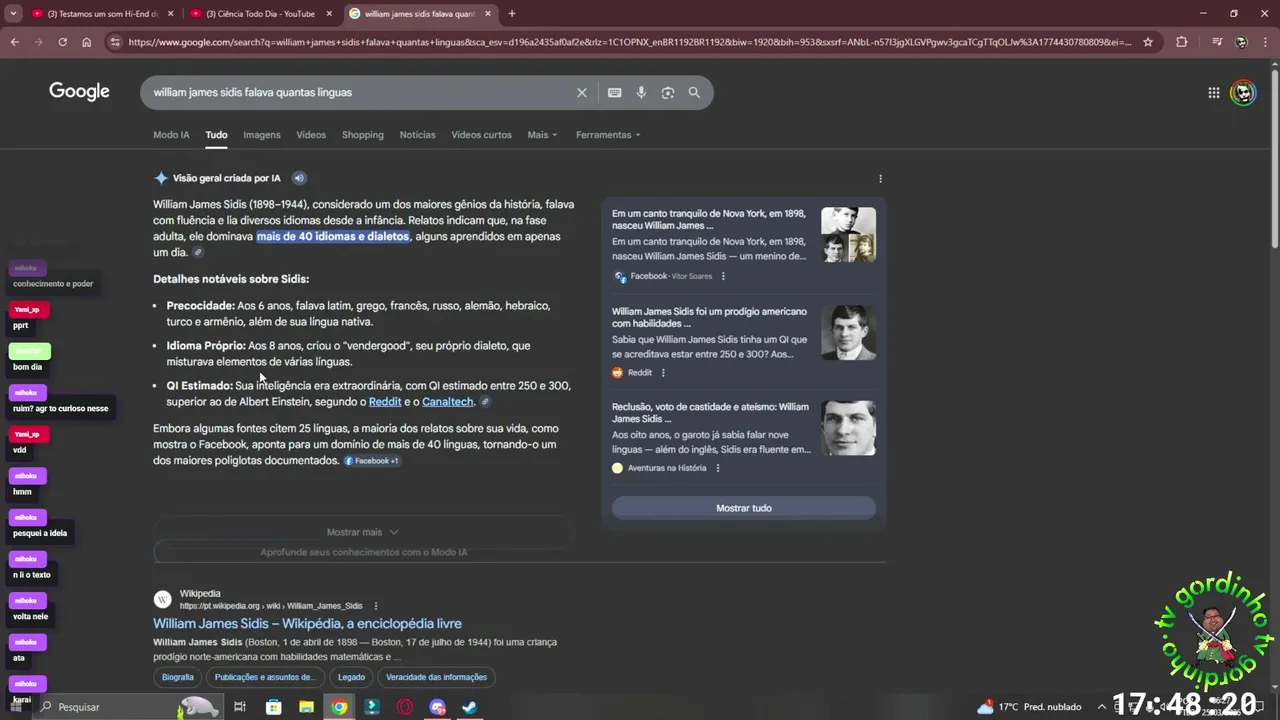Select the Vídeos curtos search tab
Screen dimensions: 1280x720
pyautogui.click(x=481, y=135)
